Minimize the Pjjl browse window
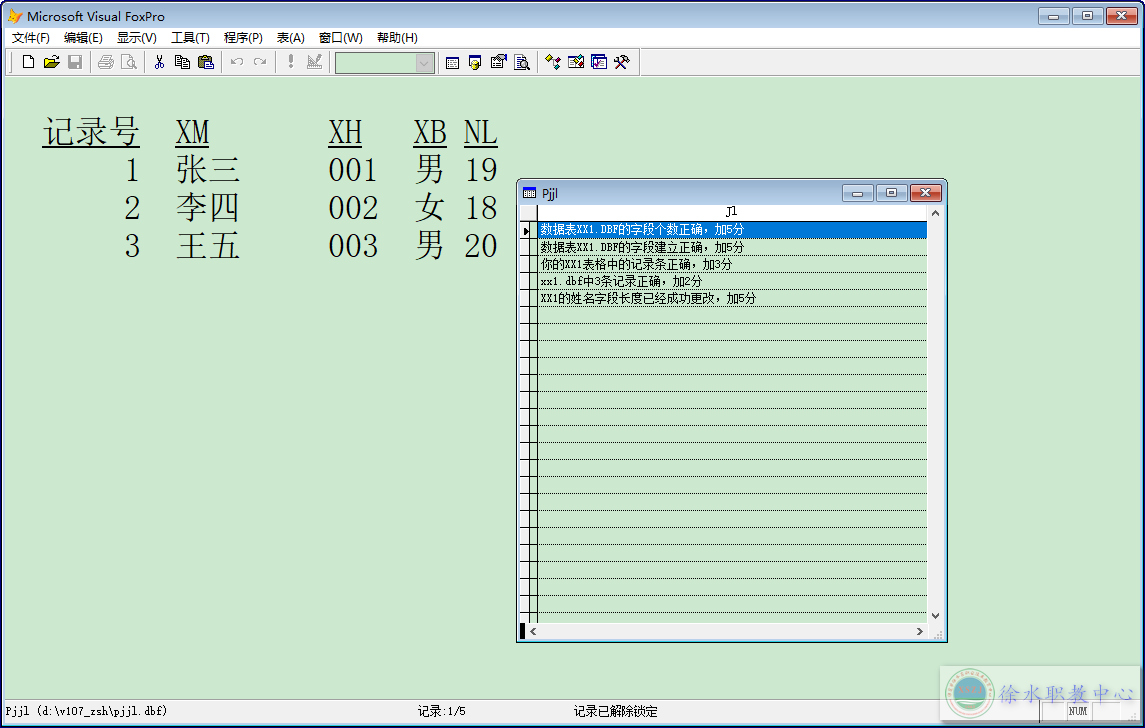The height and width of the screenshot is (728, 1145). point(858,193)
